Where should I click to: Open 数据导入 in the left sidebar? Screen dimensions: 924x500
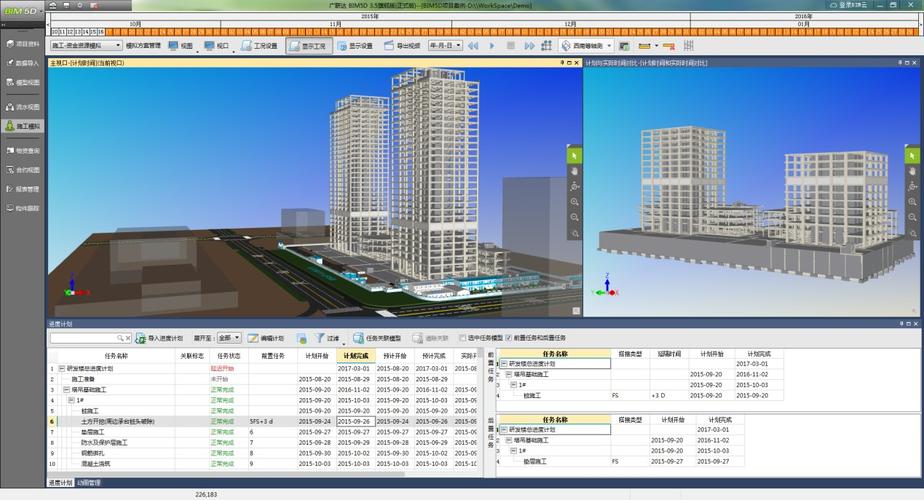(x=22, y=63)
